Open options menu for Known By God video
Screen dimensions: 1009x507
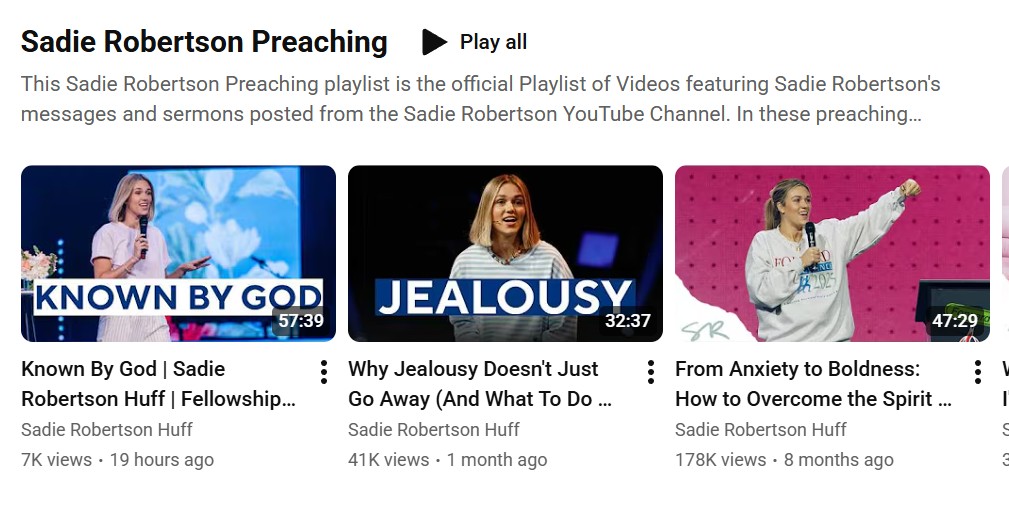(x=323, y=373)
